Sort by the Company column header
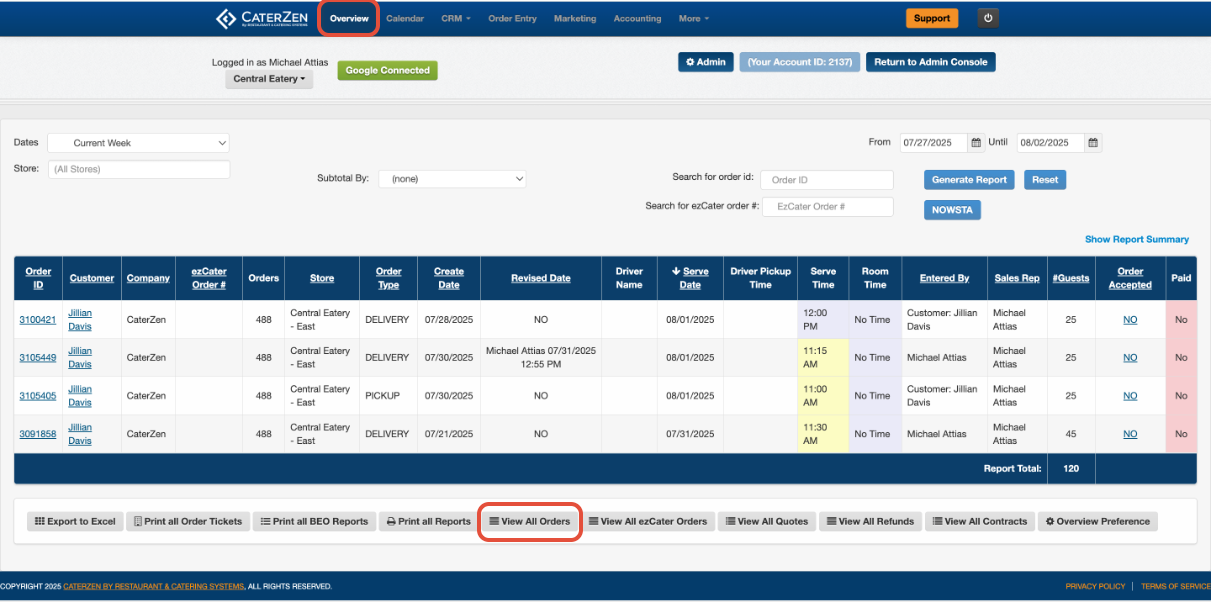The height and width of the screenshot is (602, 1211). tap(148, 278)
